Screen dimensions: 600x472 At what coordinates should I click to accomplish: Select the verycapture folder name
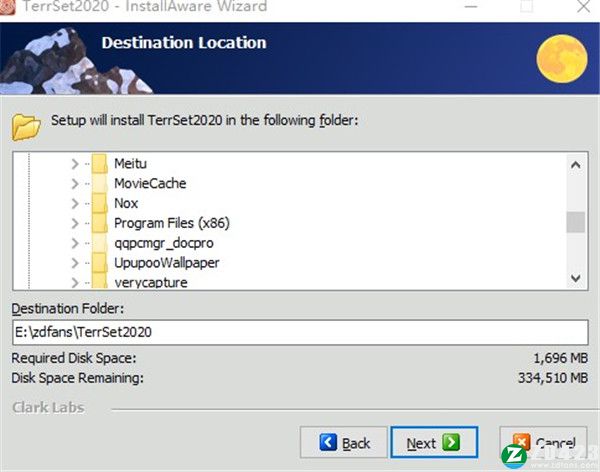tap(151, 283)
